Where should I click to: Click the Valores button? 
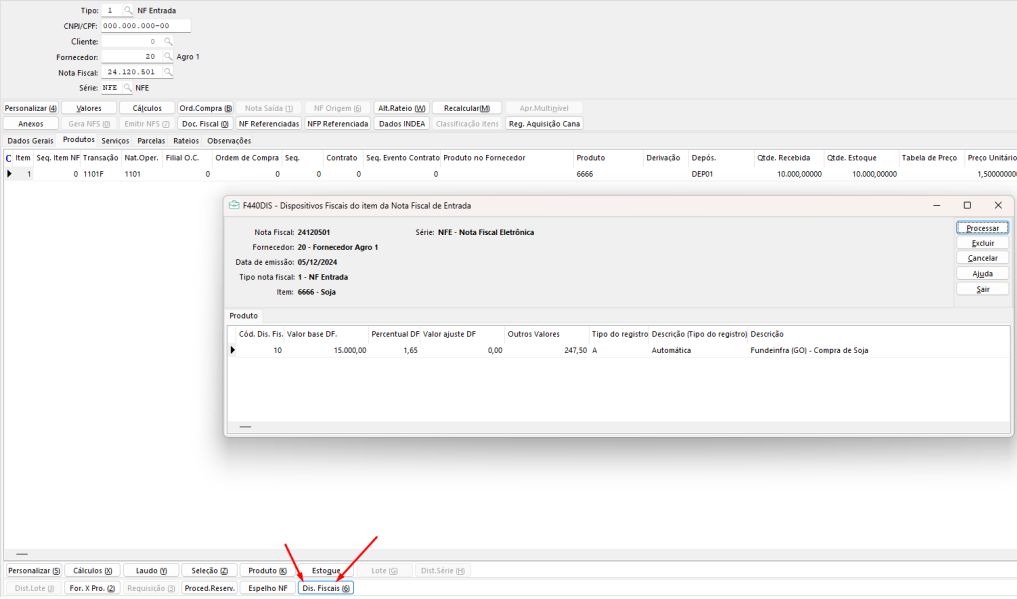[89, 108]
